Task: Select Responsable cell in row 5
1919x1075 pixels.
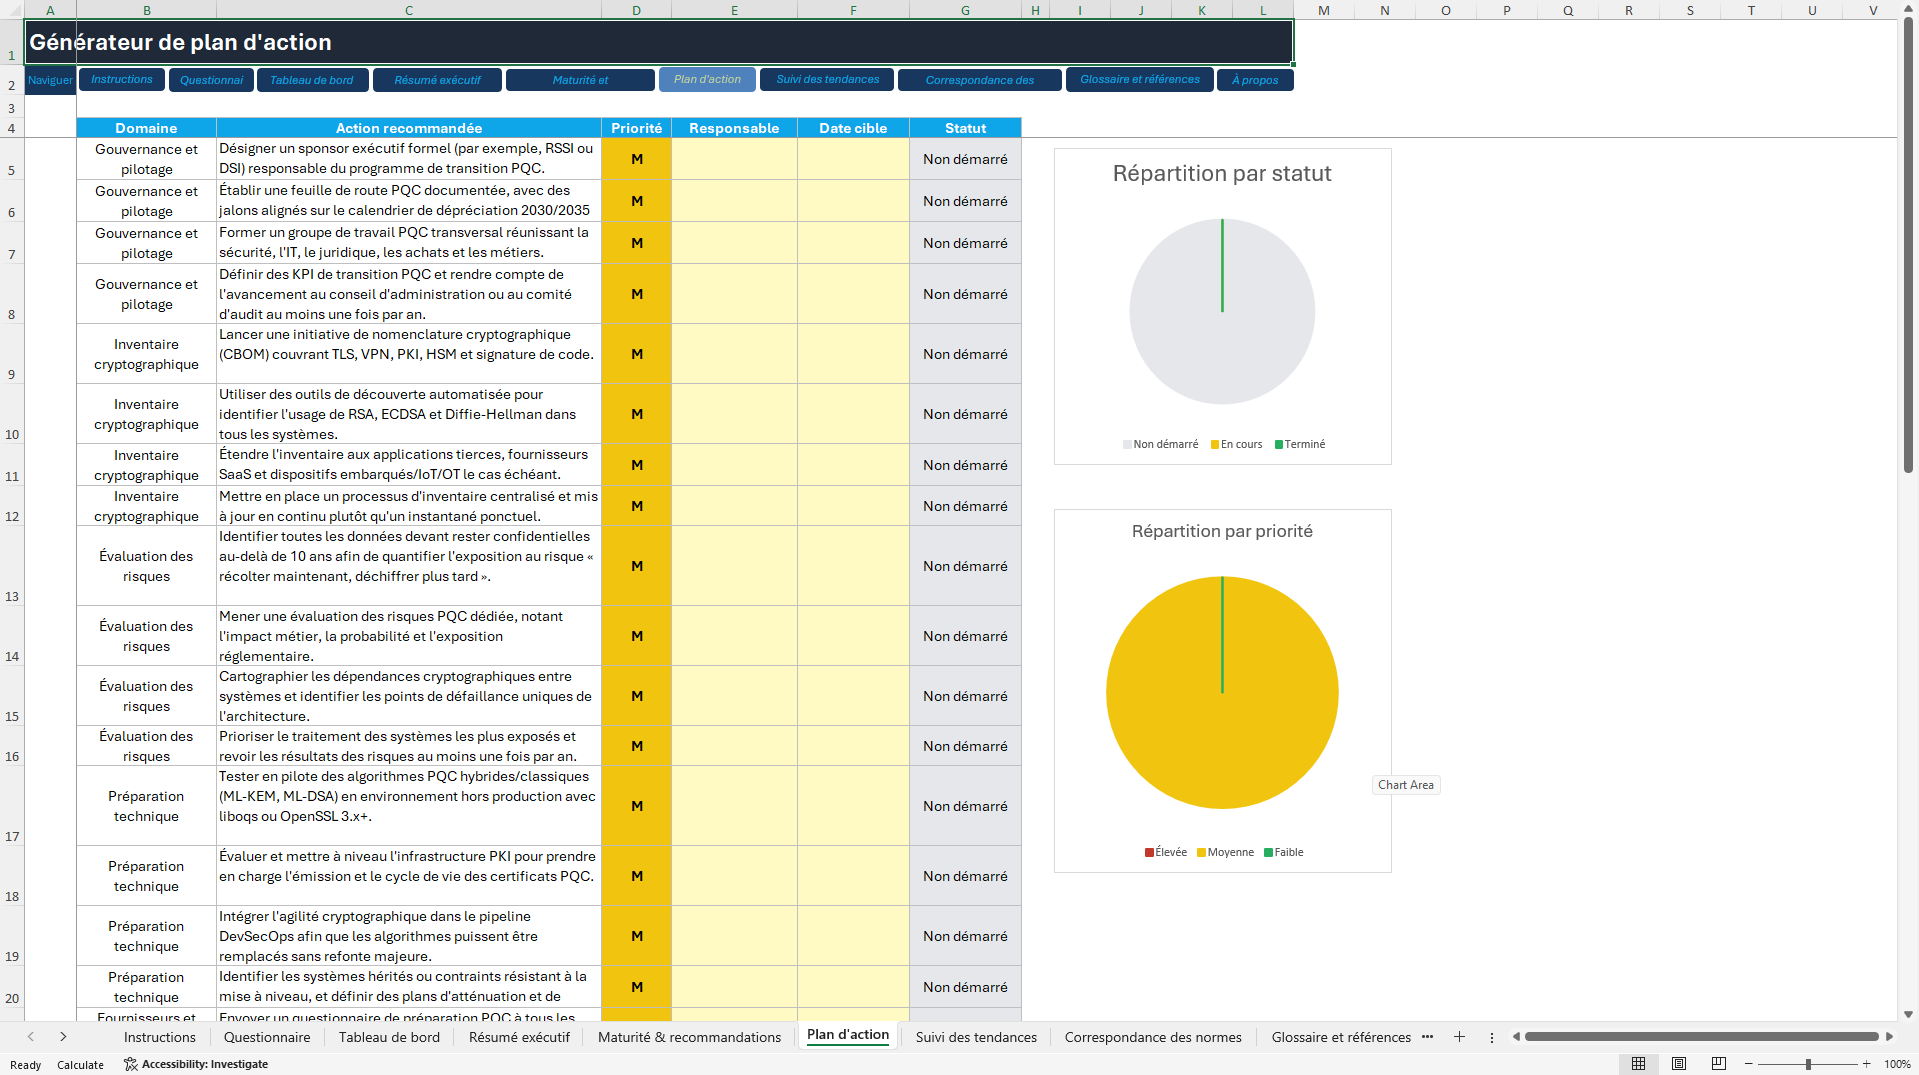Action: click(734, 159)
